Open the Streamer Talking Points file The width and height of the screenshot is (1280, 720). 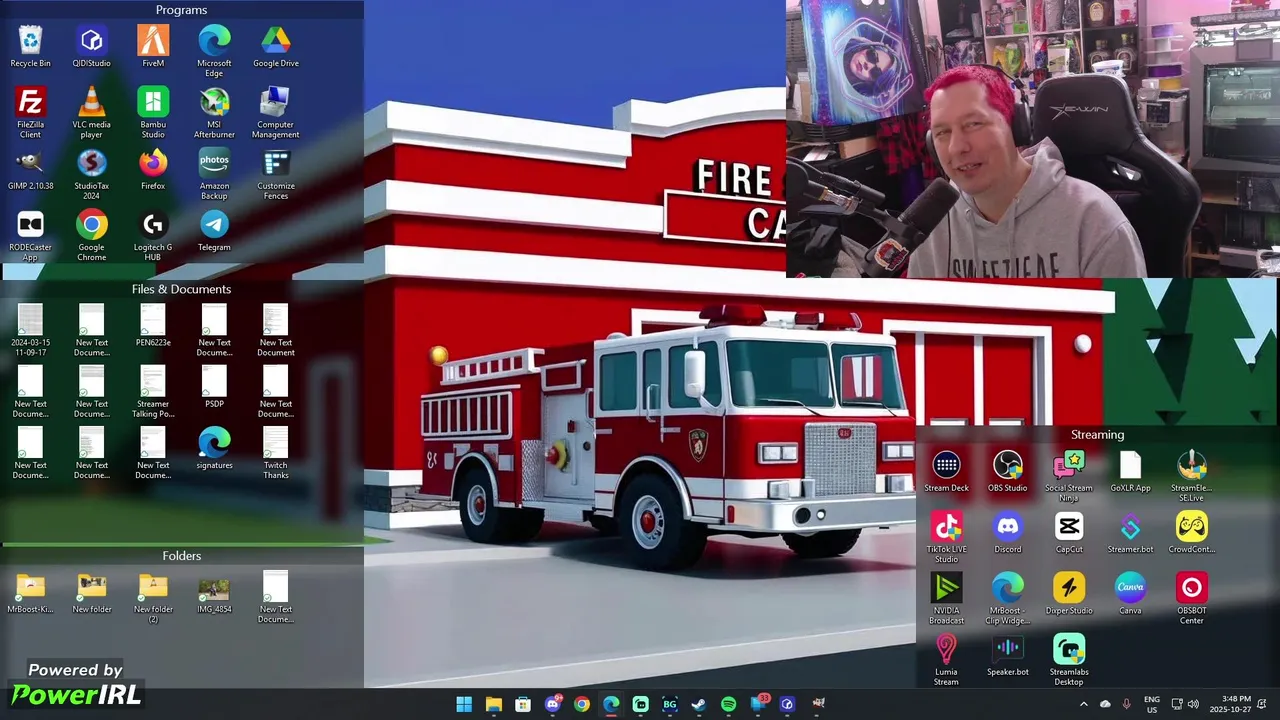click(153, 392)
